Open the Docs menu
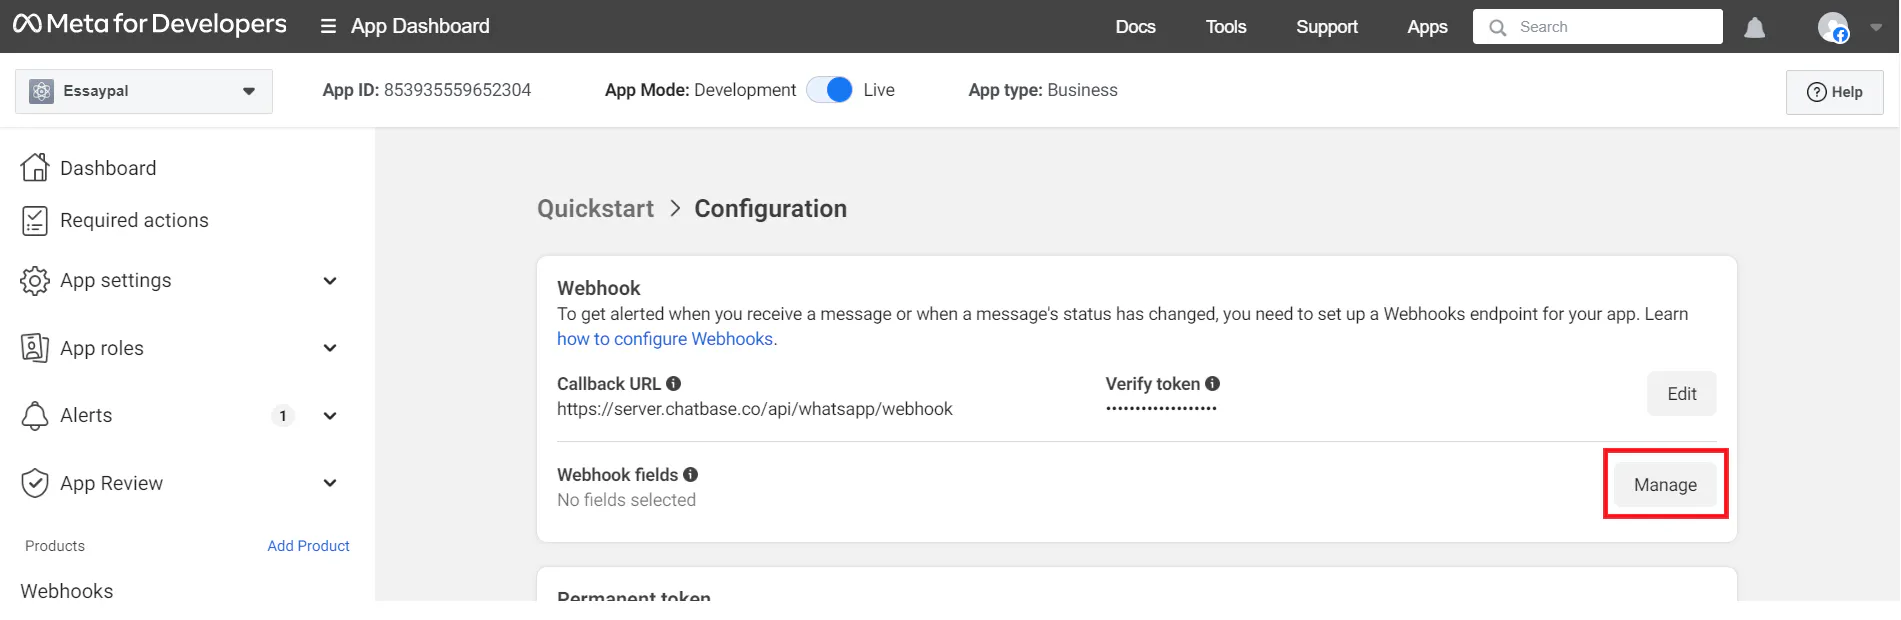1901x620 pixels. (1135, 27)
